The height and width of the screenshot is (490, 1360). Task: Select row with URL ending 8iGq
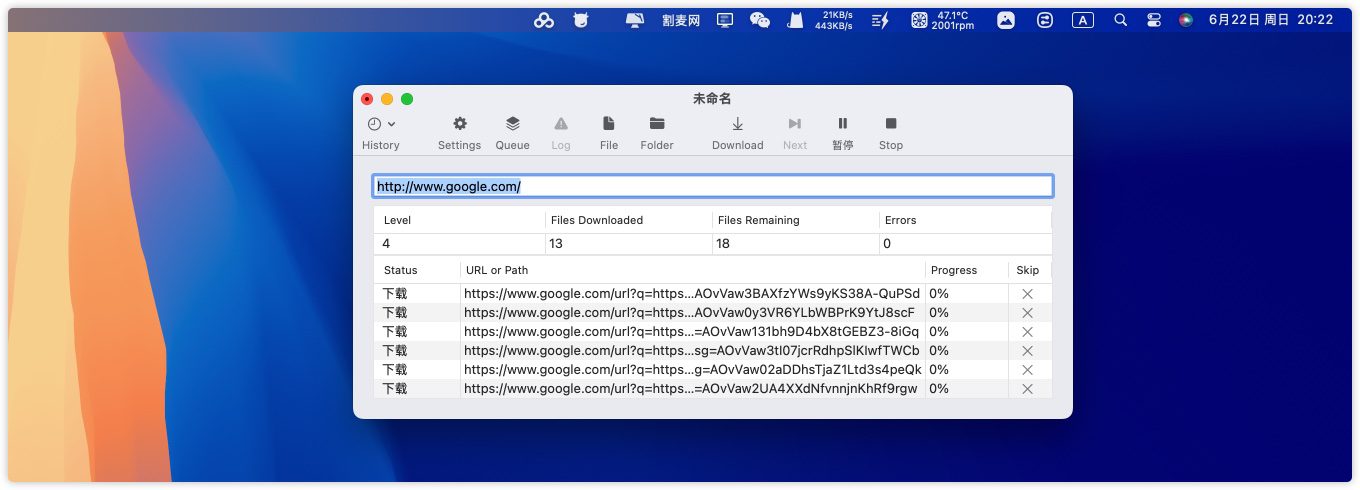712,332
